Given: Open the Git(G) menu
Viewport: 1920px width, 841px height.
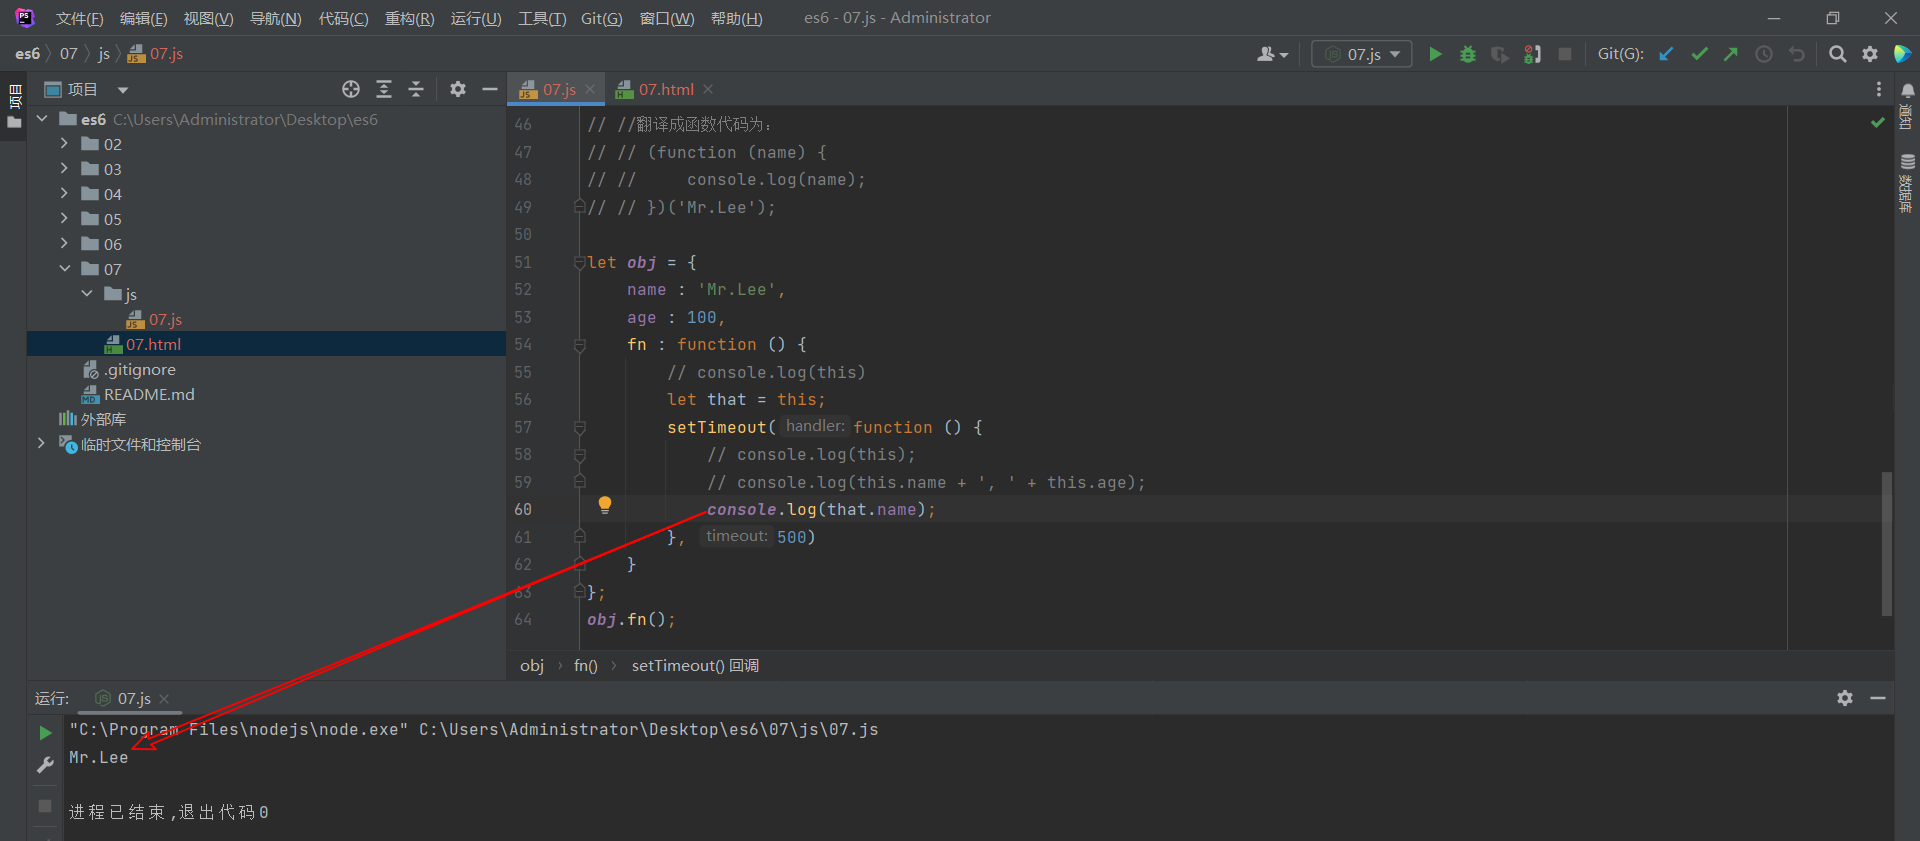Looking at the screenshot, I should tap(601, 18).
